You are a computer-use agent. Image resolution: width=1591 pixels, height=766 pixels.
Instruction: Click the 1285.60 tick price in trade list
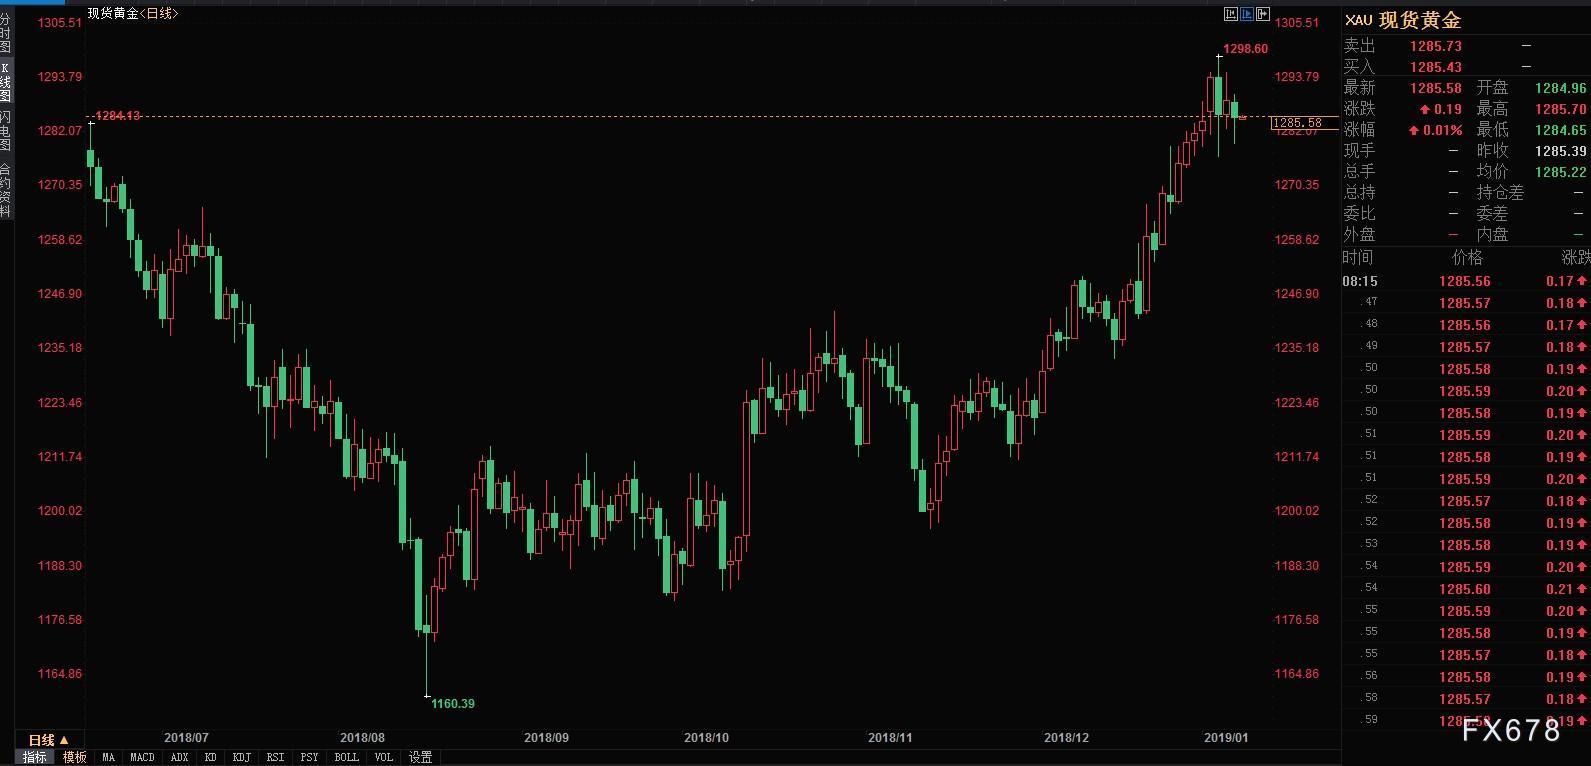[1465, 590]
